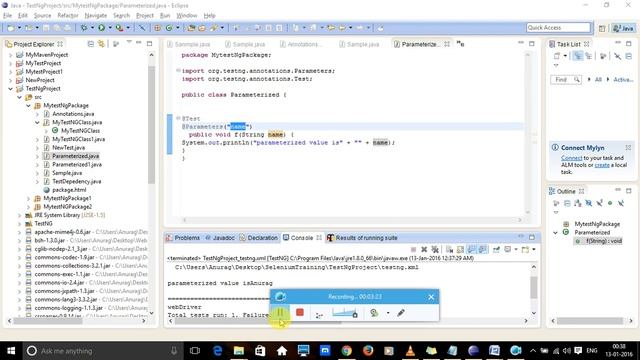Click the Pin Console icon
640x360 pixels.
click(496, 249)
